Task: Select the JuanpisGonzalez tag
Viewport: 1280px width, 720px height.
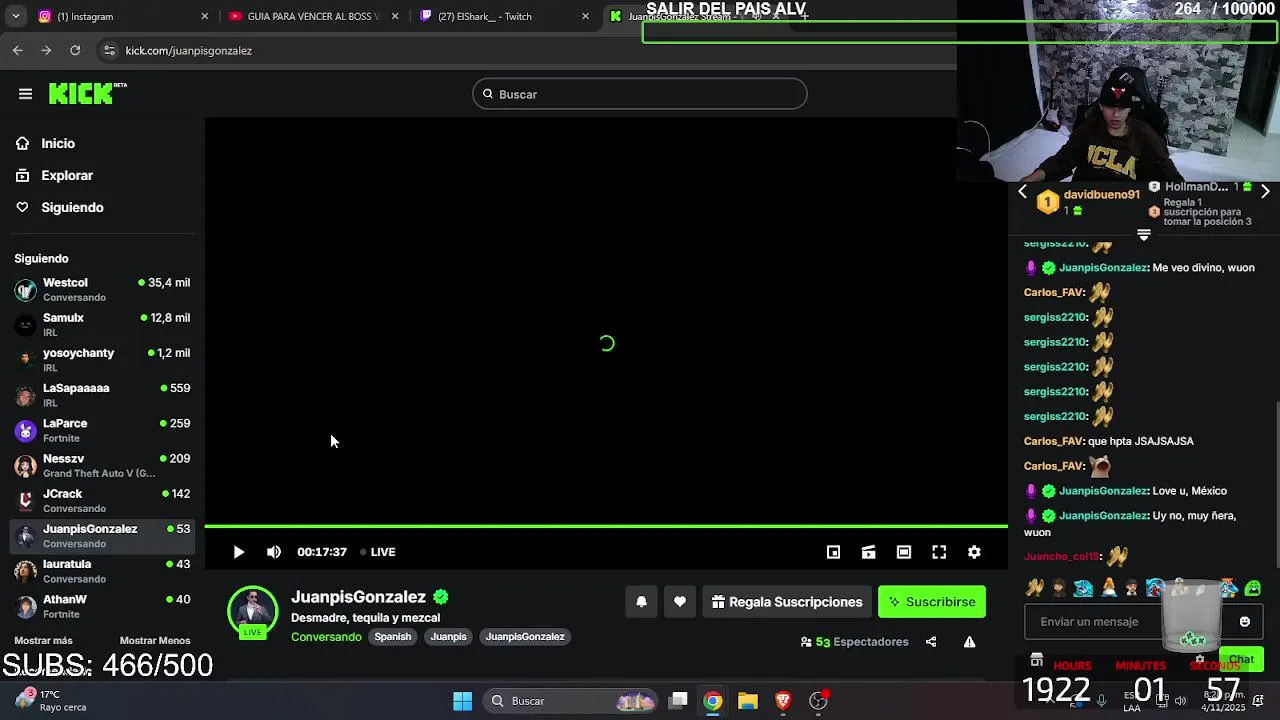Action: pyautogui.click(x=525, y=637)
